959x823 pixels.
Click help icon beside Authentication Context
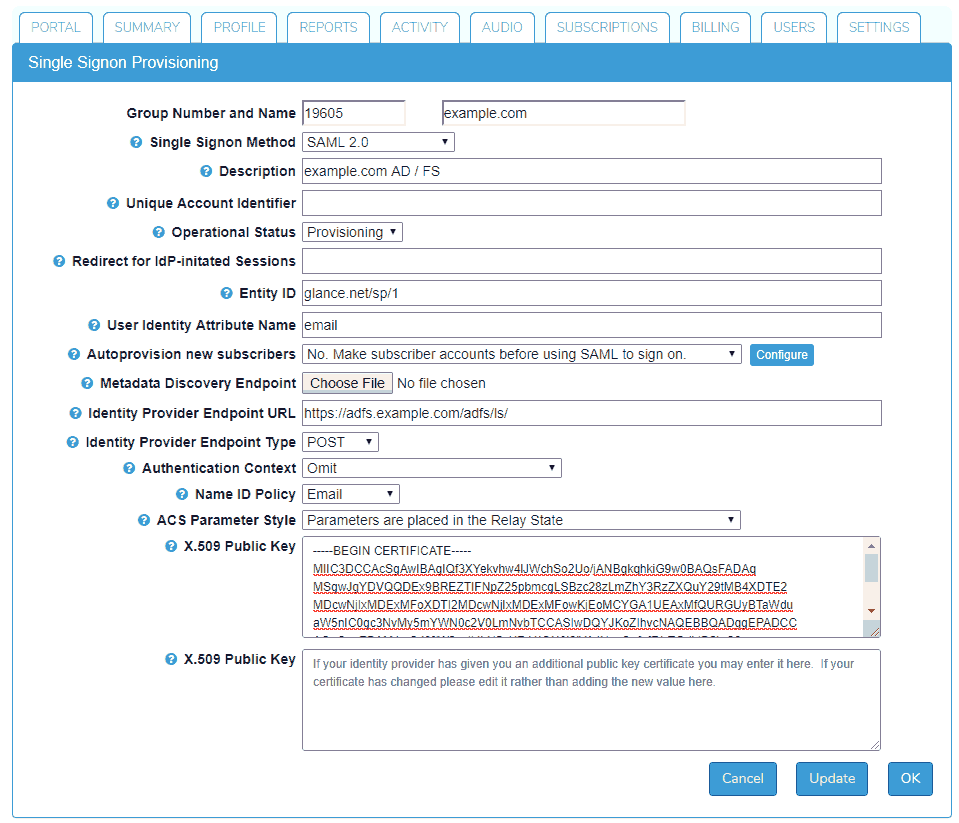[129, 468]
